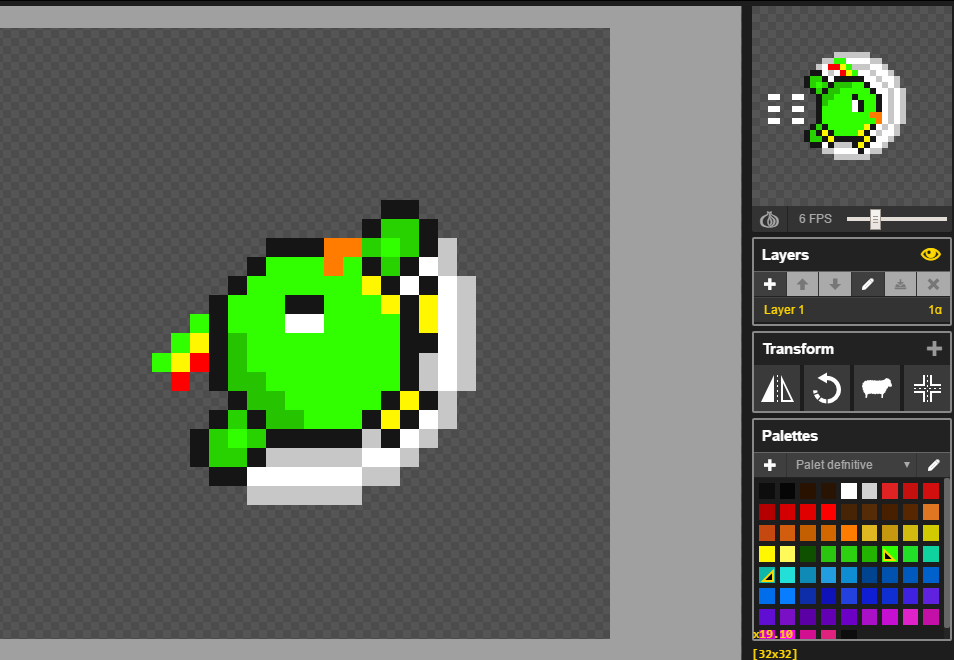
Task: Select bright green swatch marked primary color
Action: [890, 554]
